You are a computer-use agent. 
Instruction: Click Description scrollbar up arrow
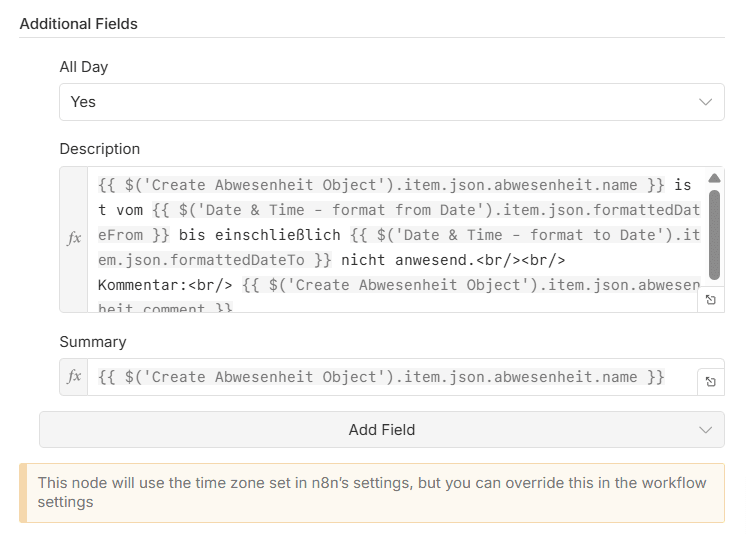[714, 178]
